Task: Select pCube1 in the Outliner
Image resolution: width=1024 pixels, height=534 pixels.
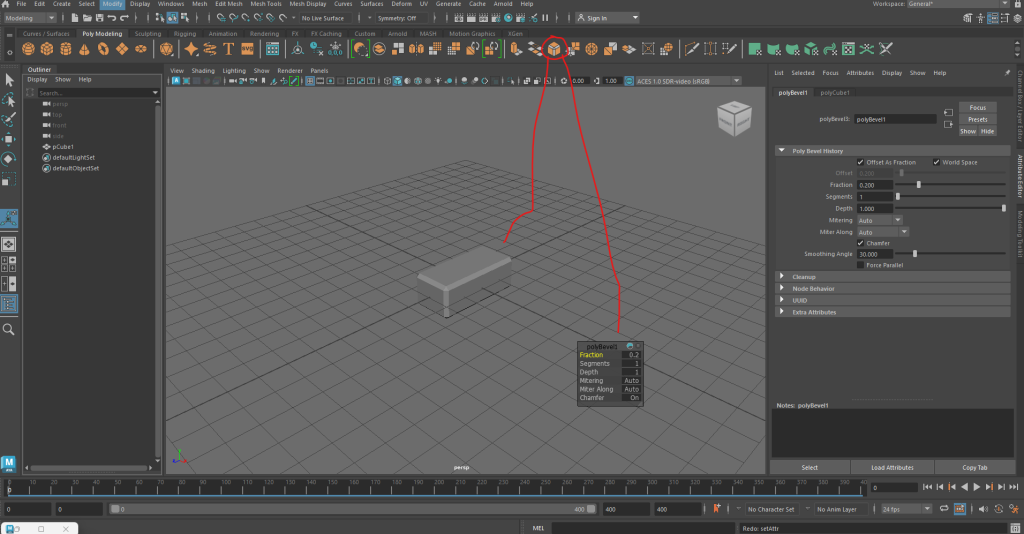Action: (x=63, y=146)
